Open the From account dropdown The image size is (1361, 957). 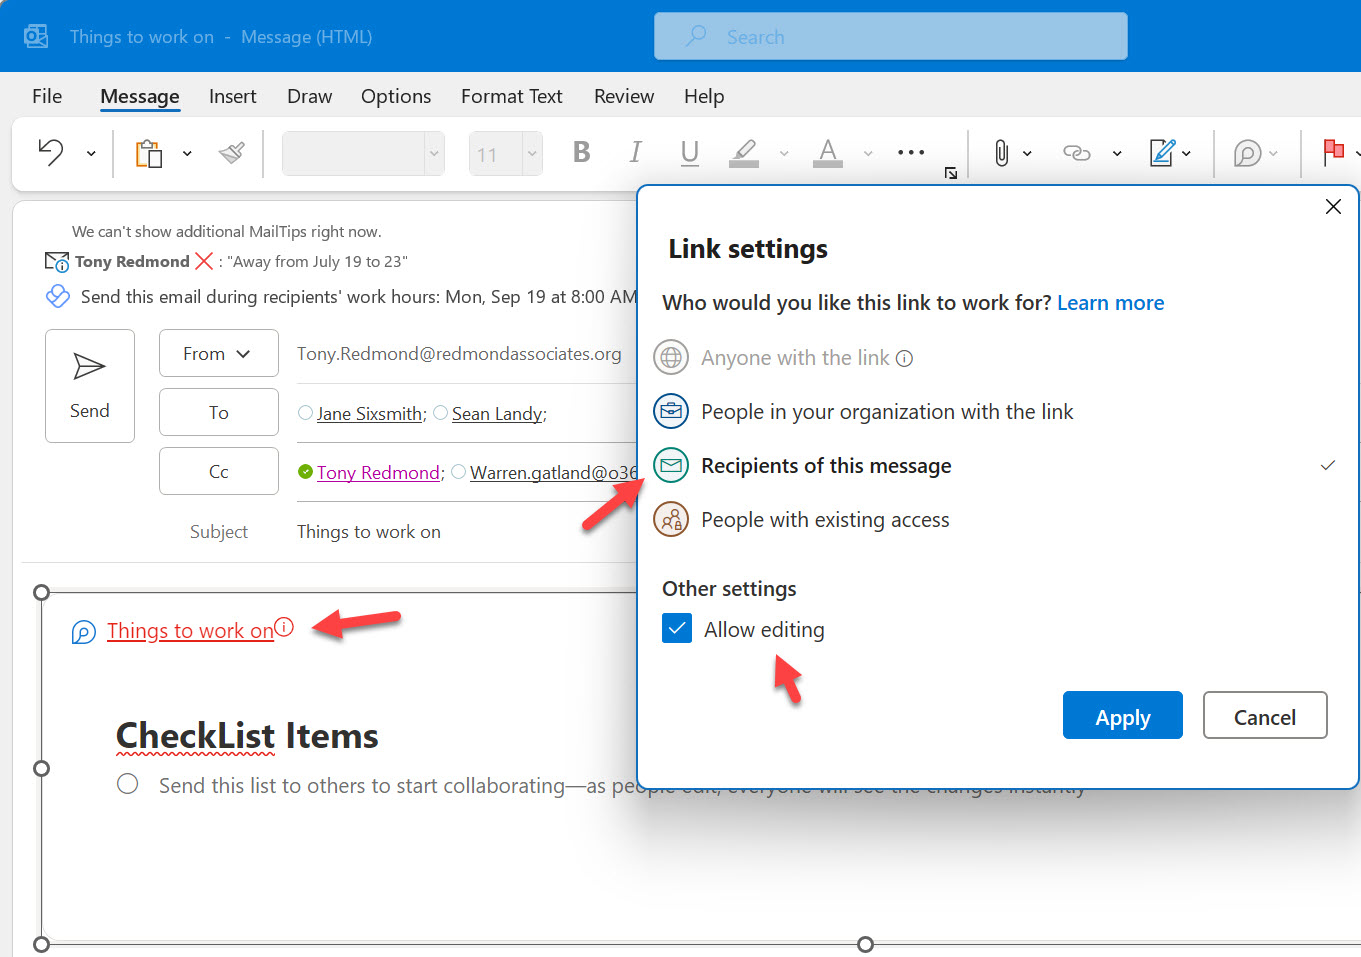[219, 353]
